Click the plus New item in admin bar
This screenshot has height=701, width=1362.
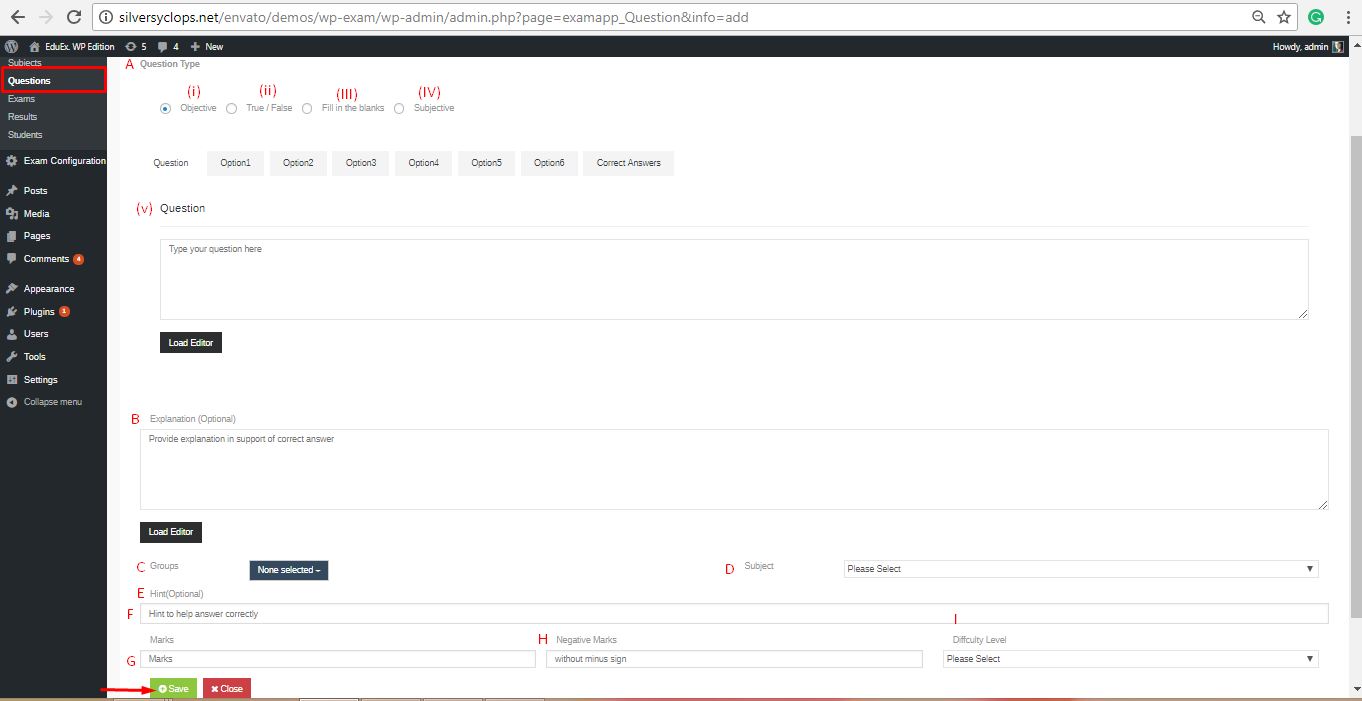click(x=207, y=46)
